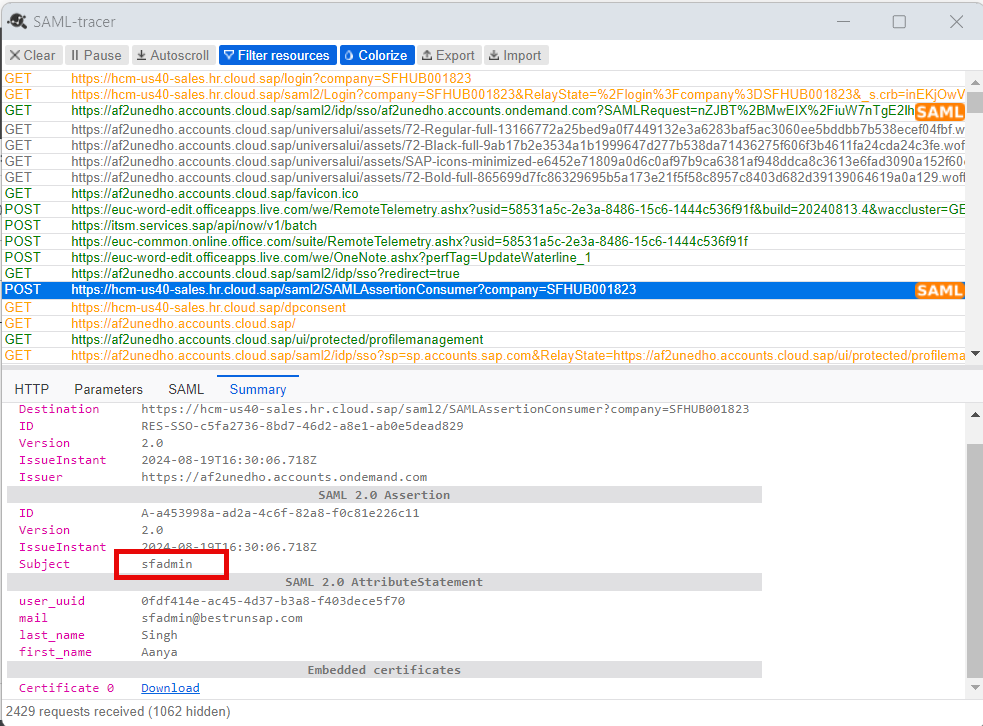Viewport: 983px width, 726px height.
Task: Select the login?company=SFHUB001823 GET request
Action: (484, 78)
